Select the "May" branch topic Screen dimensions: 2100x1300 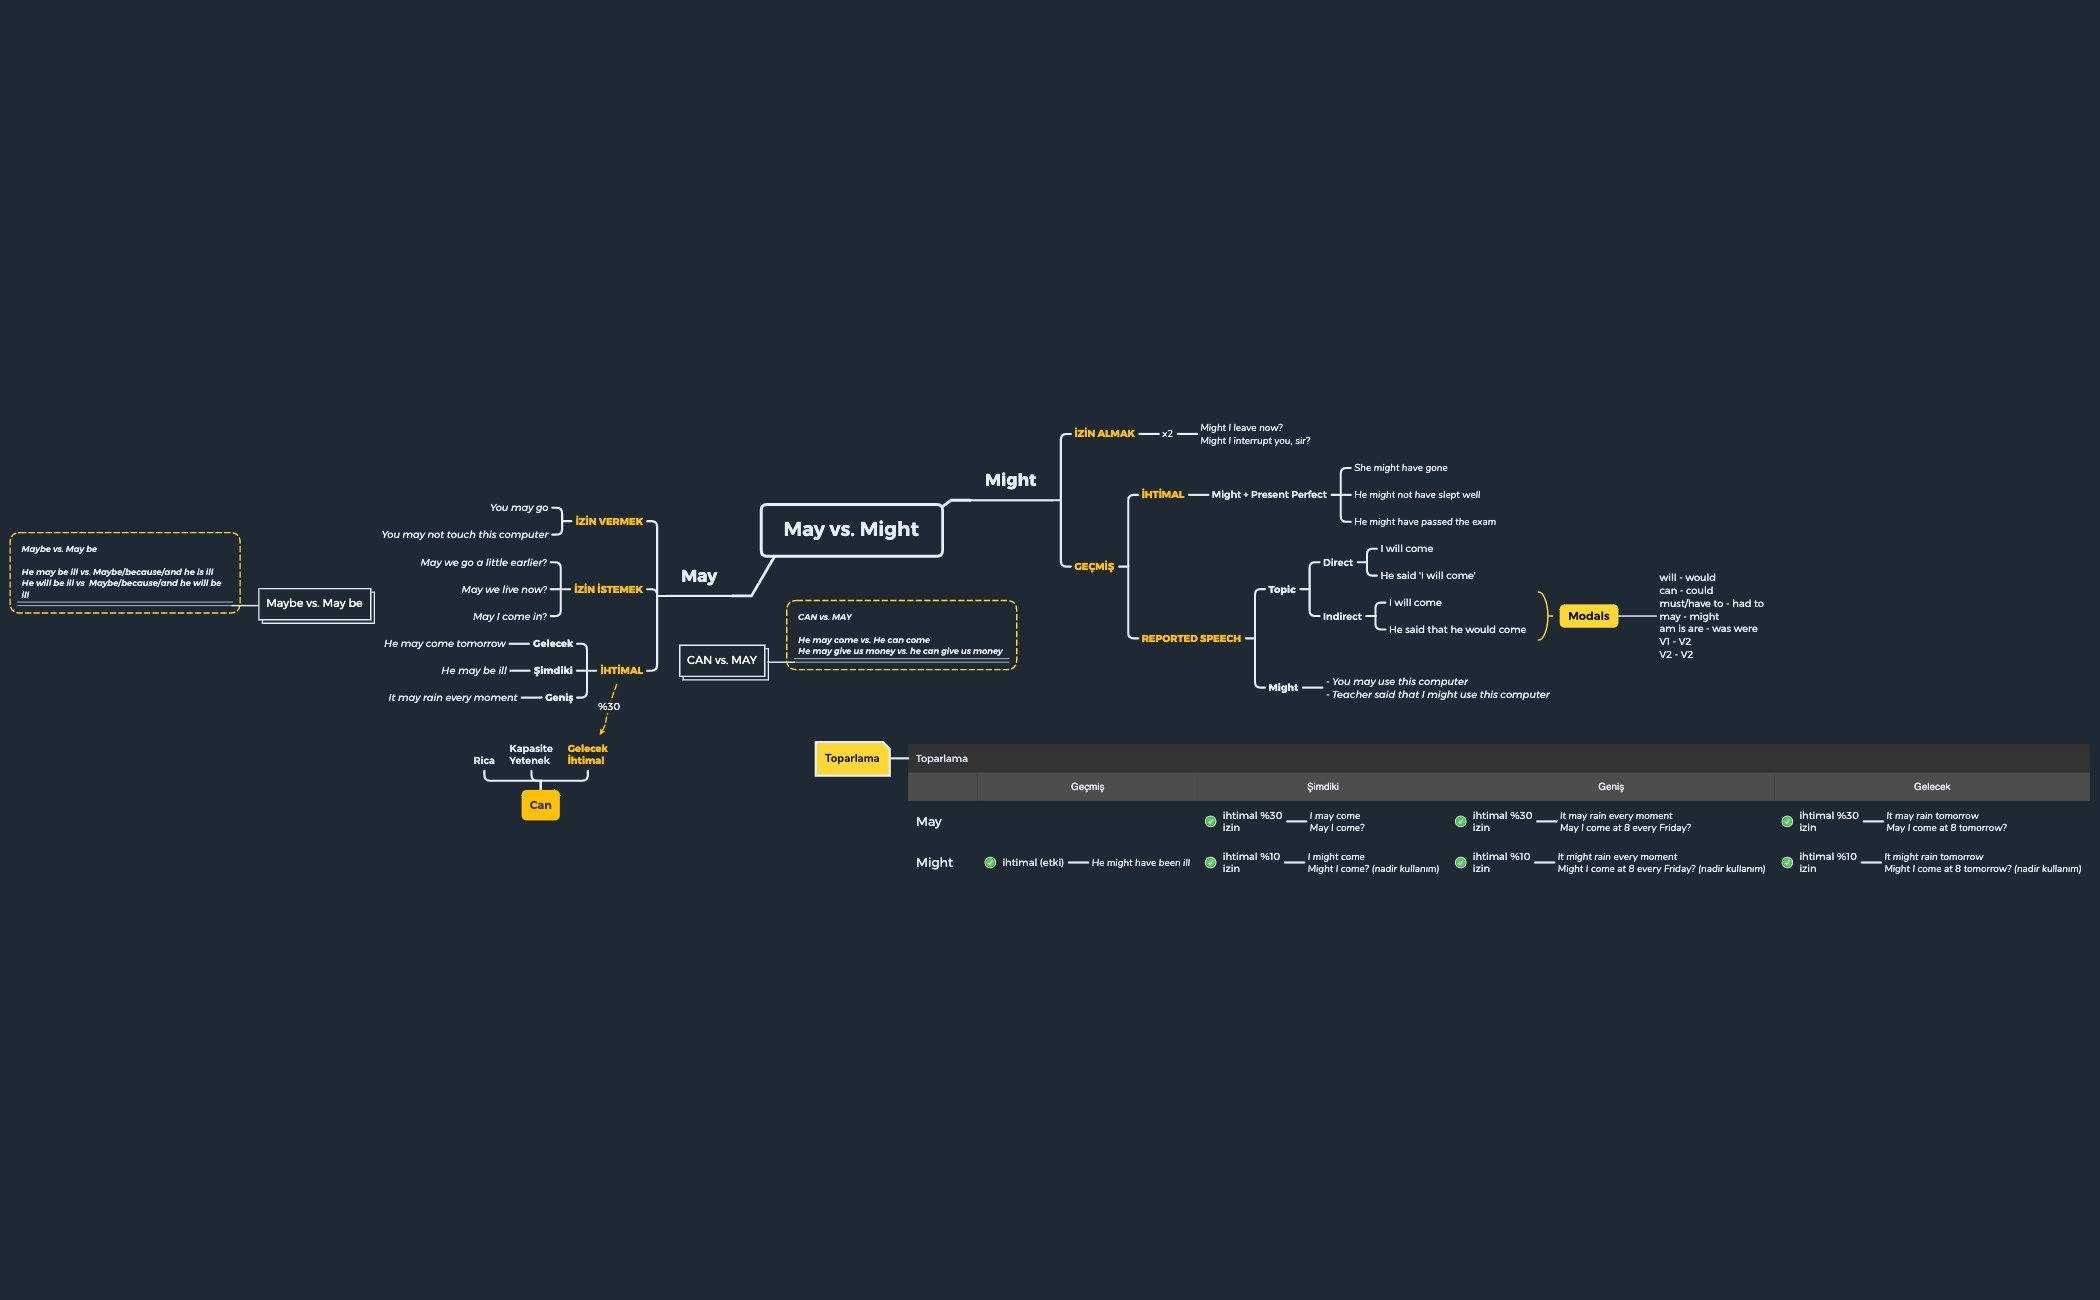[698, 576]
